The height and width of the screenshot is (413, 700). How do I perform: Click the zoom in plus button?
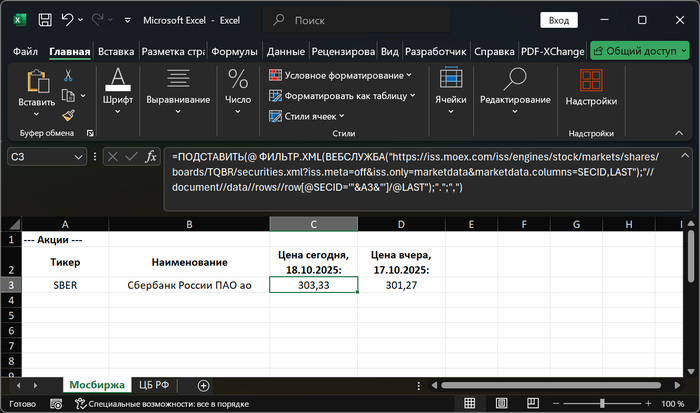point(648,403)
